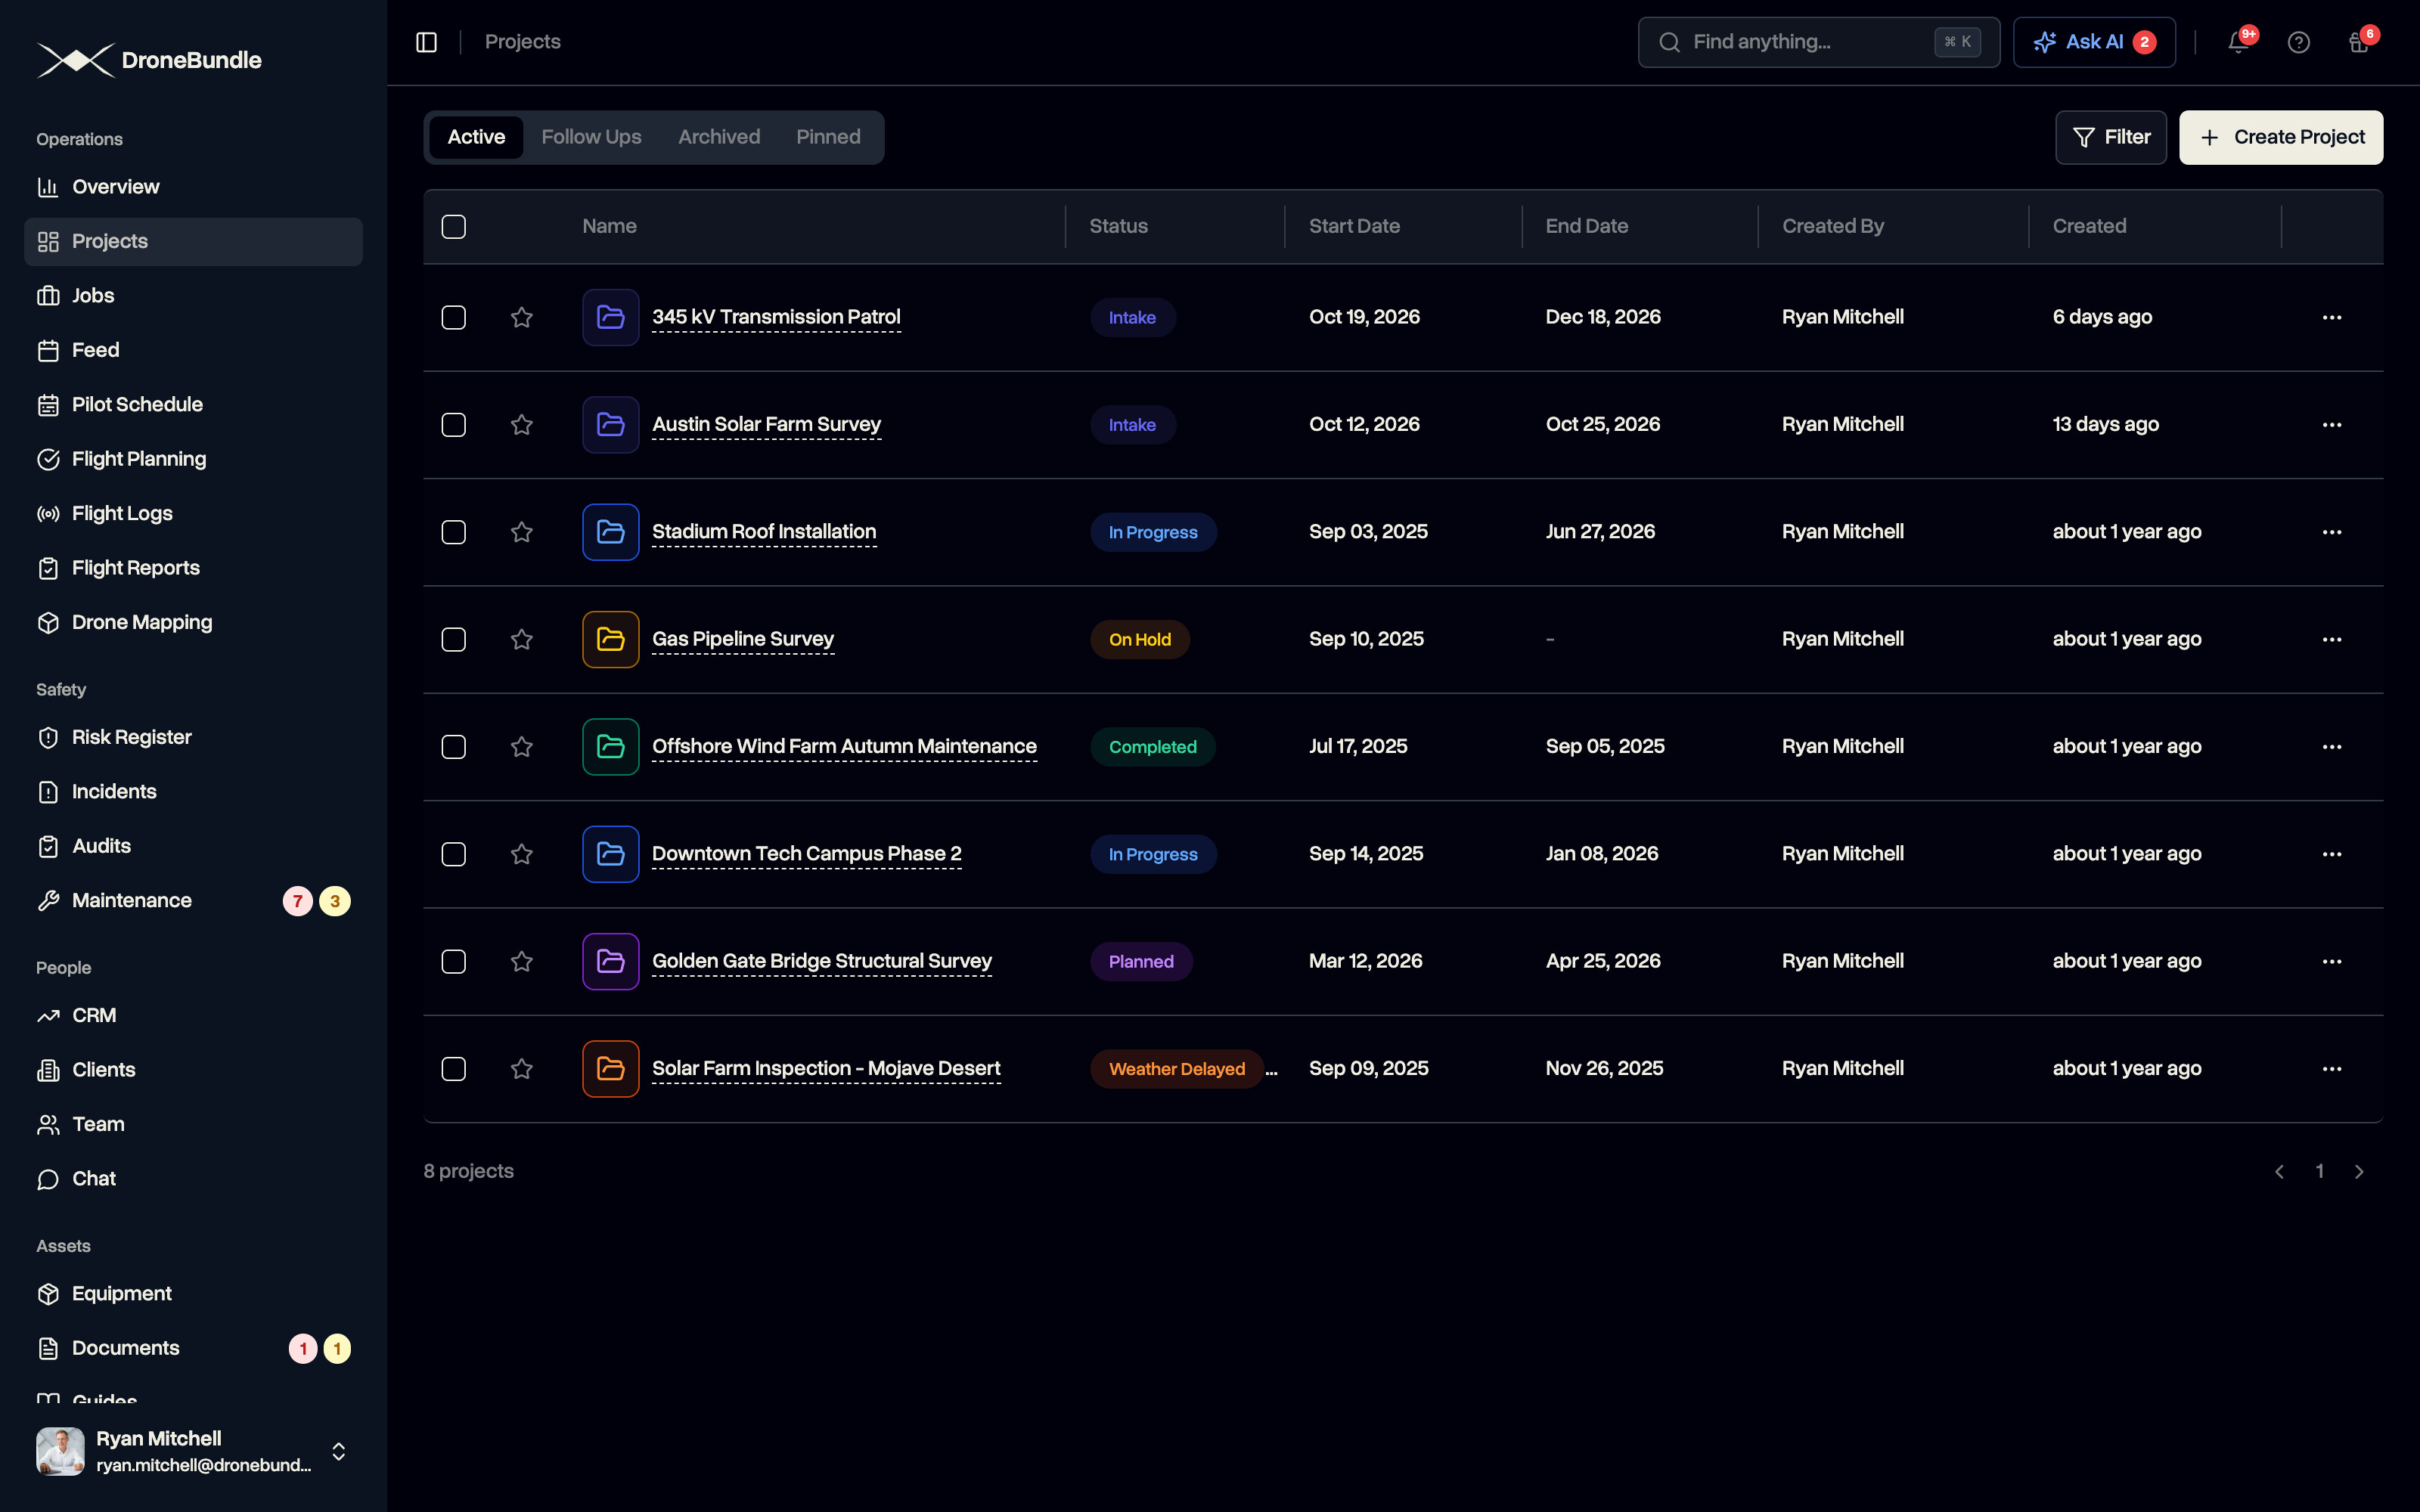The image size is (2420, 1512).
Task: Open the Filter options
Action: (2110, 137)
